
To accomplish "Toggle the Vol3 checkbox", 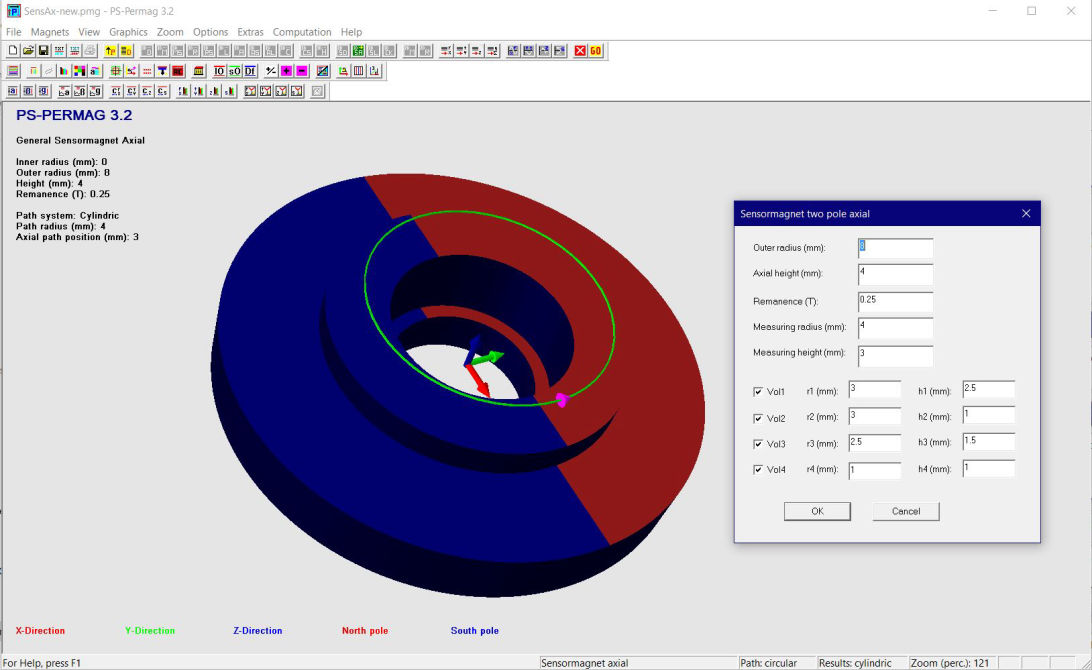I will pyautogui.click(x=758, y=443).
